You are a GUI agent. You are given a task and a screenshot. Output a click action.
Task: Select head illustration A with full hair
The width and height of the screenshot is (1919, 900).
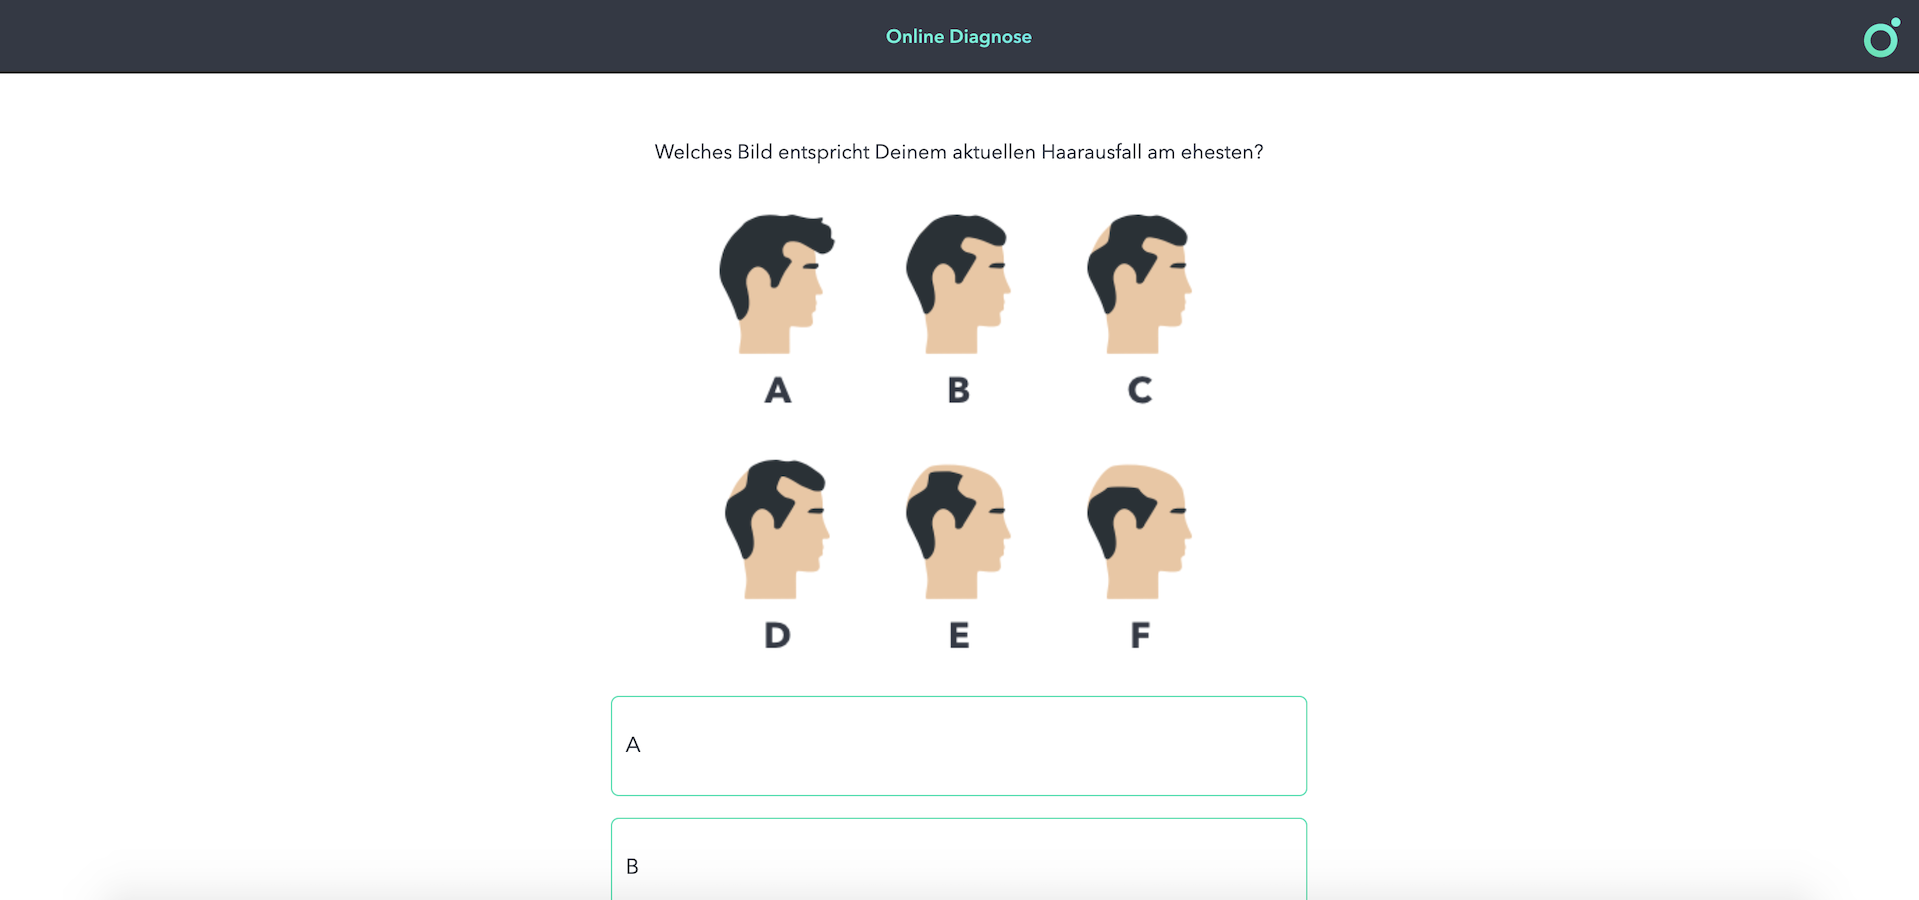[777, 284]
